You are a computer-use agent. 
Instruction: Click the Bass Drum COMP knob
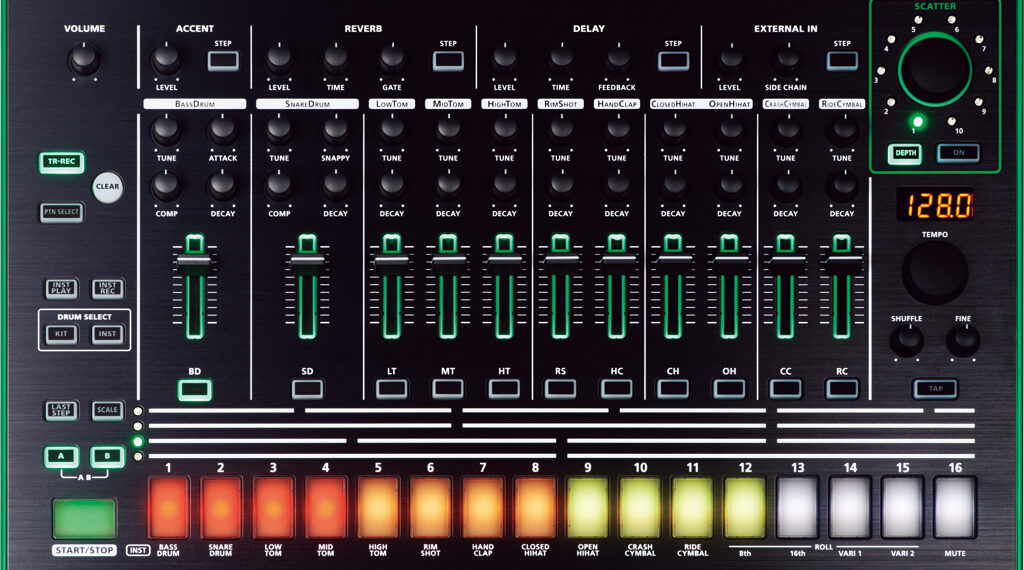pos(167,186)
